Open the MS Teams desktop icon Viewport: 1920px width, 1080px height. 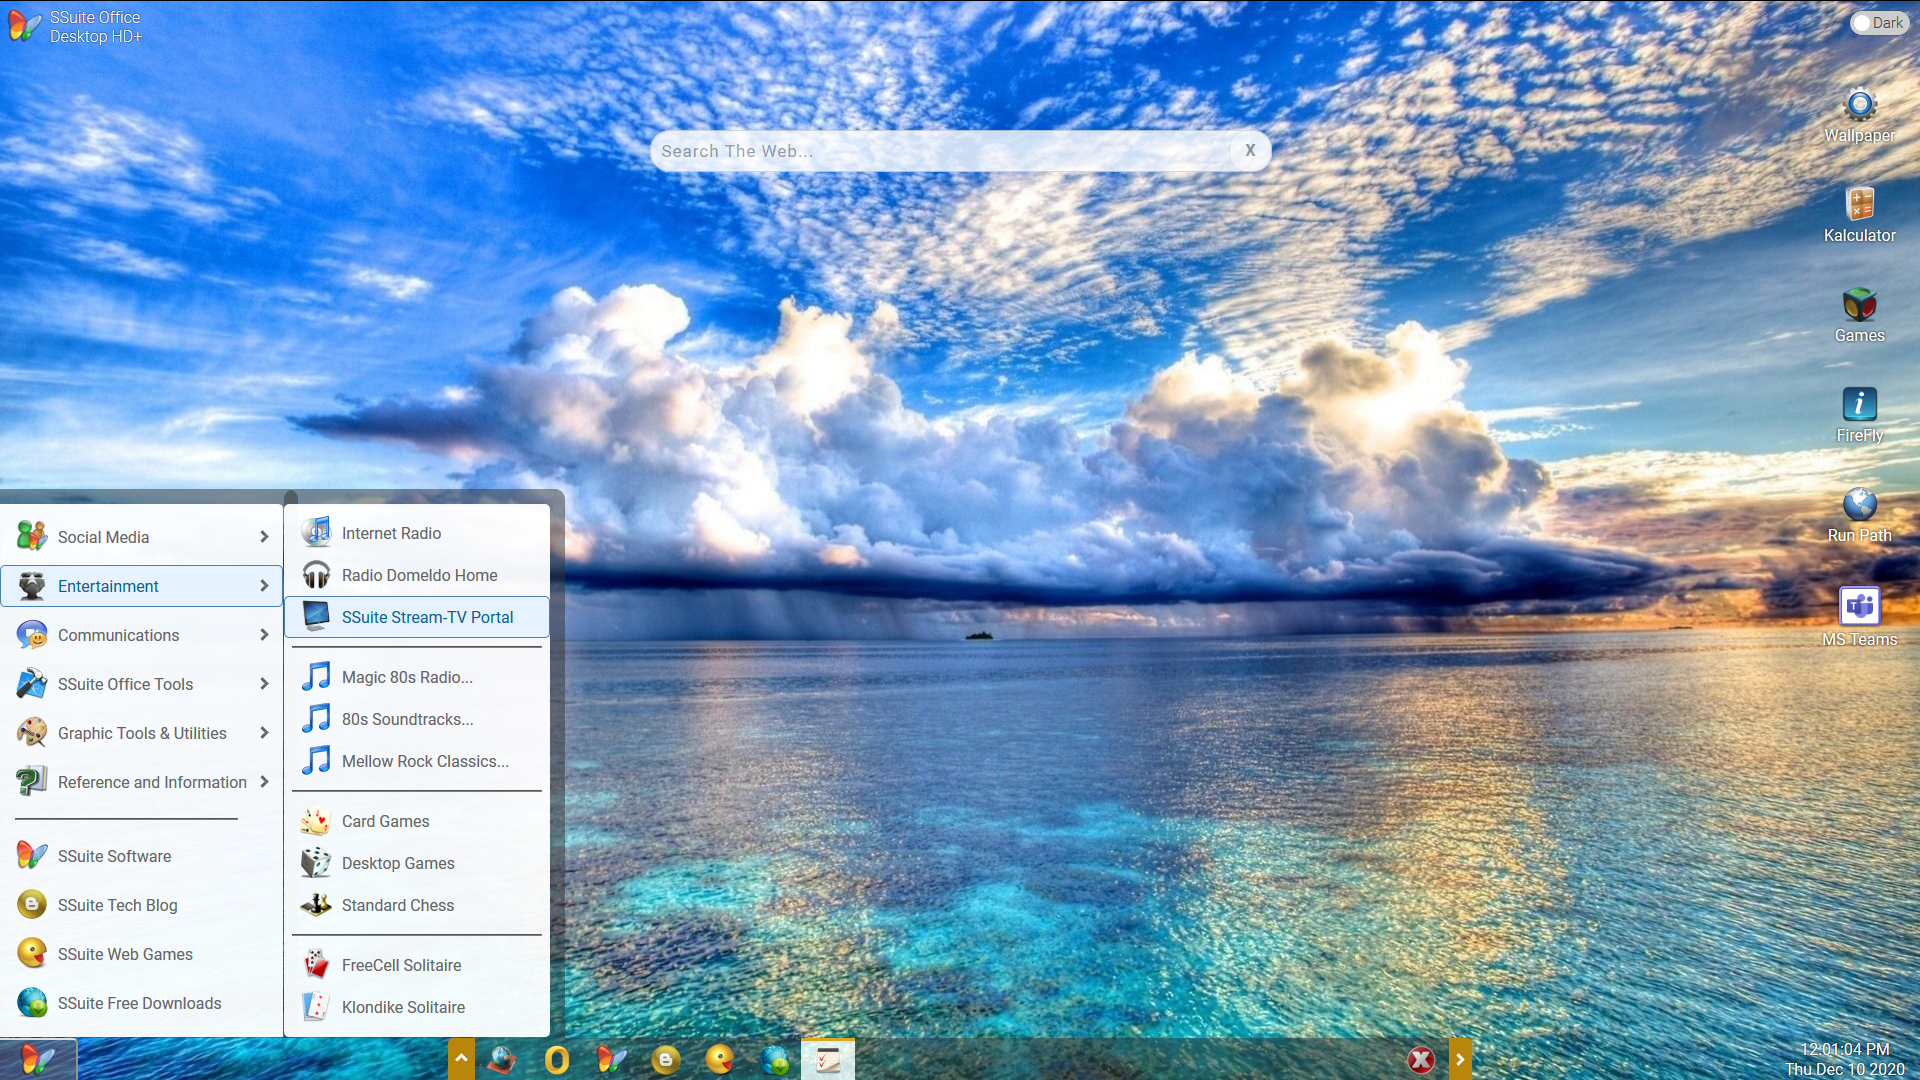coord(1859,607)
